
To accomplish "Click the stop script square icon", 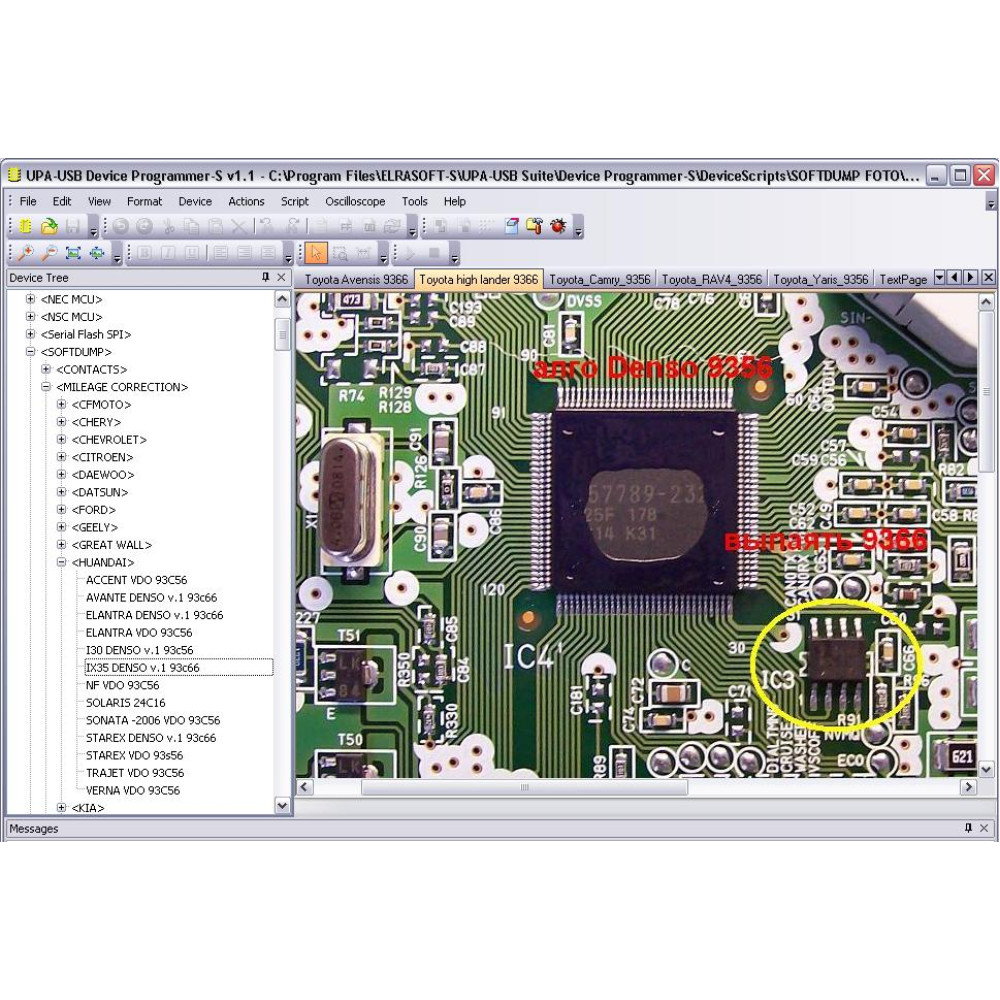I will pos(434,253).
